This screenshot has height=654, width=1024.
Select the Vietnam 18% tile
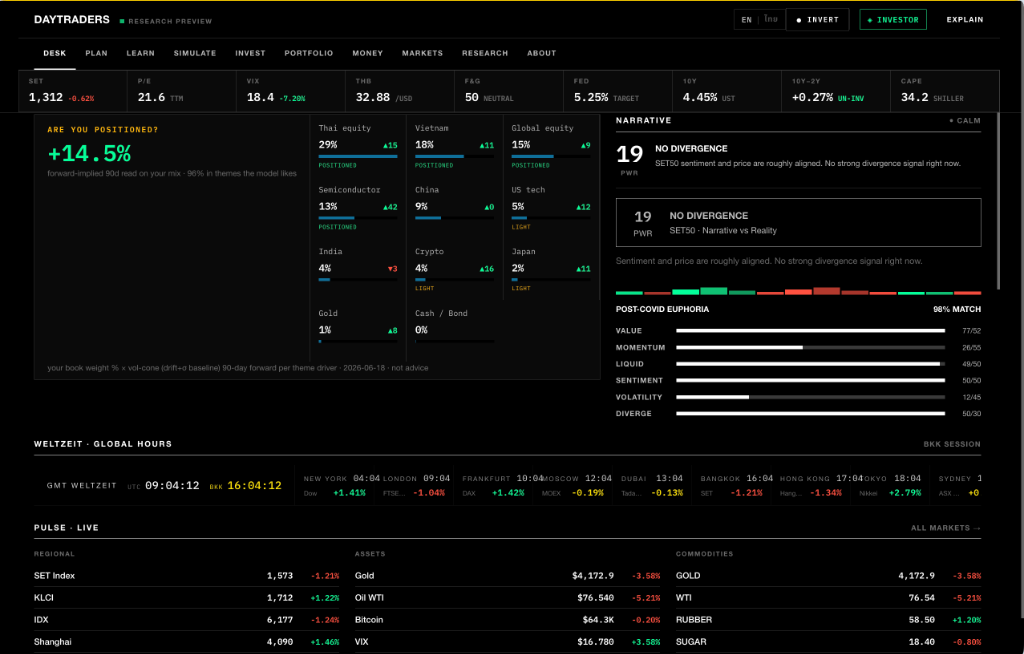pyautogui.click(x=455, y=146)
